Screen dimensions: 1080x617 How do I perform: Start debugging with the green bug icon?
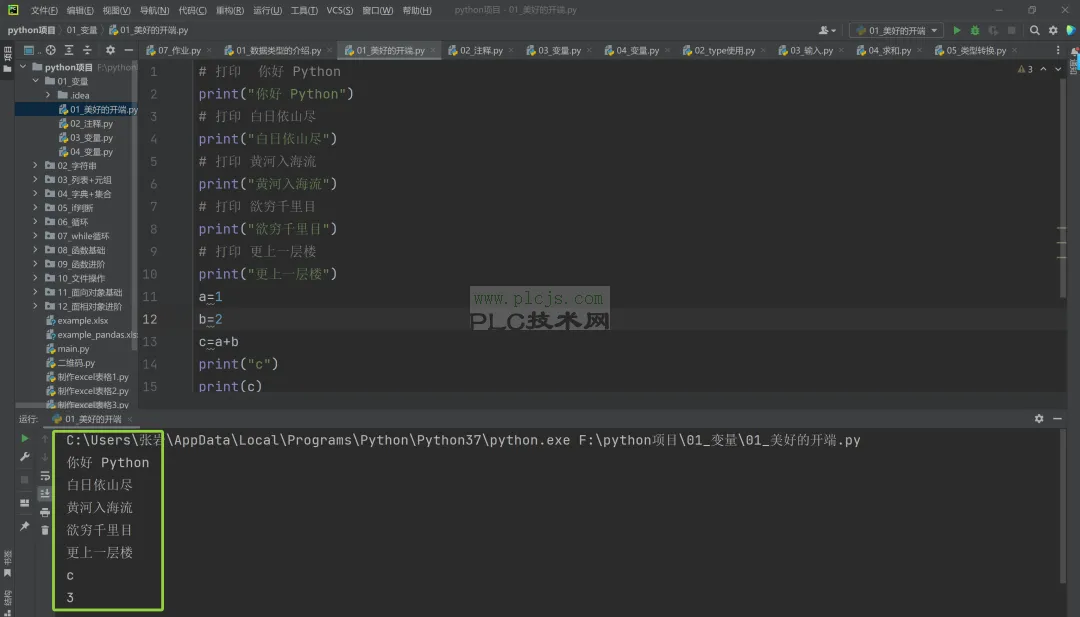point(975,30)
